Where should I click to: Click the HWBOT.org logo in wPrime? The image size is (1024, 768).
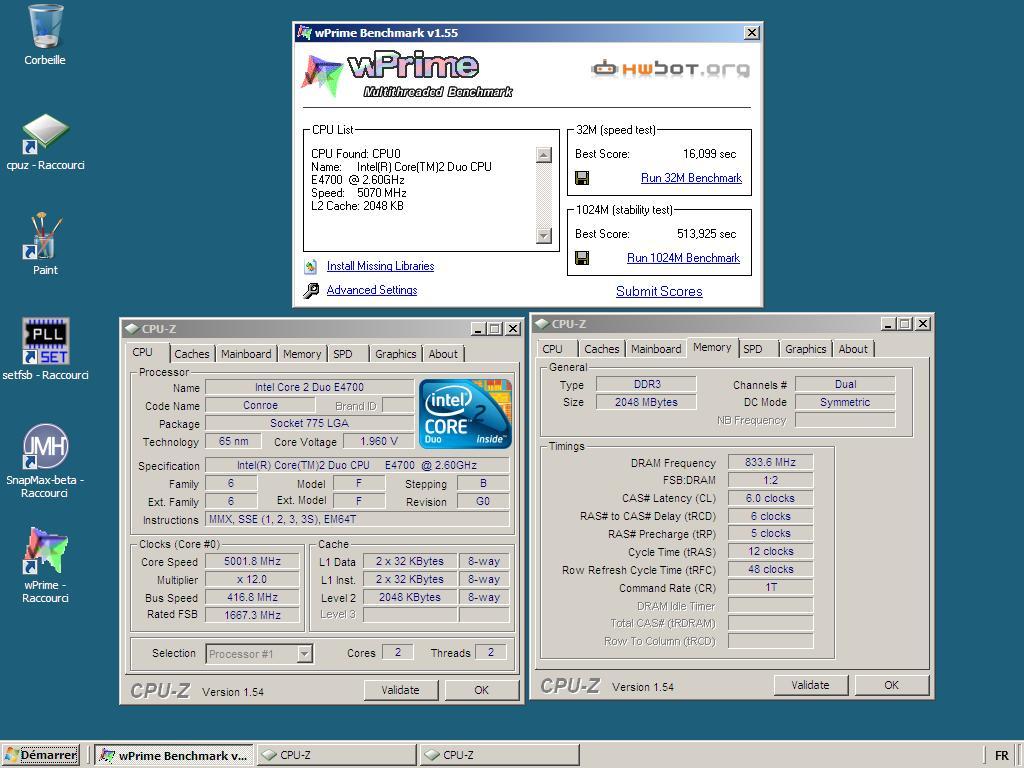click(x=670, y=69)
